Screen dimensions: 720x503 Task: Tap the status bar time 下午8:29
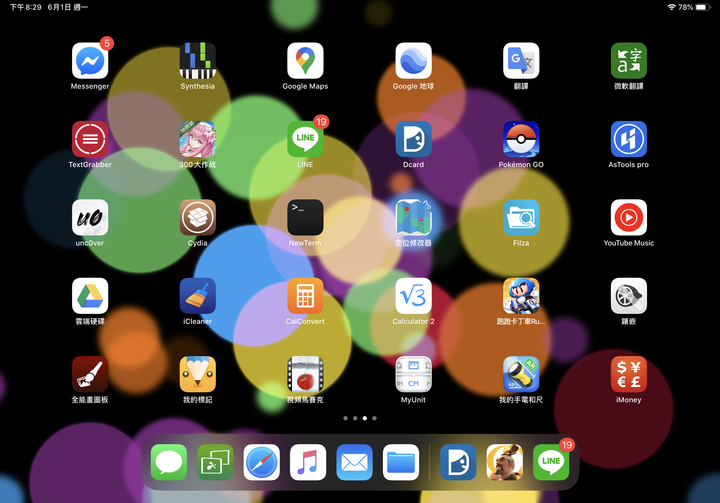26,7
